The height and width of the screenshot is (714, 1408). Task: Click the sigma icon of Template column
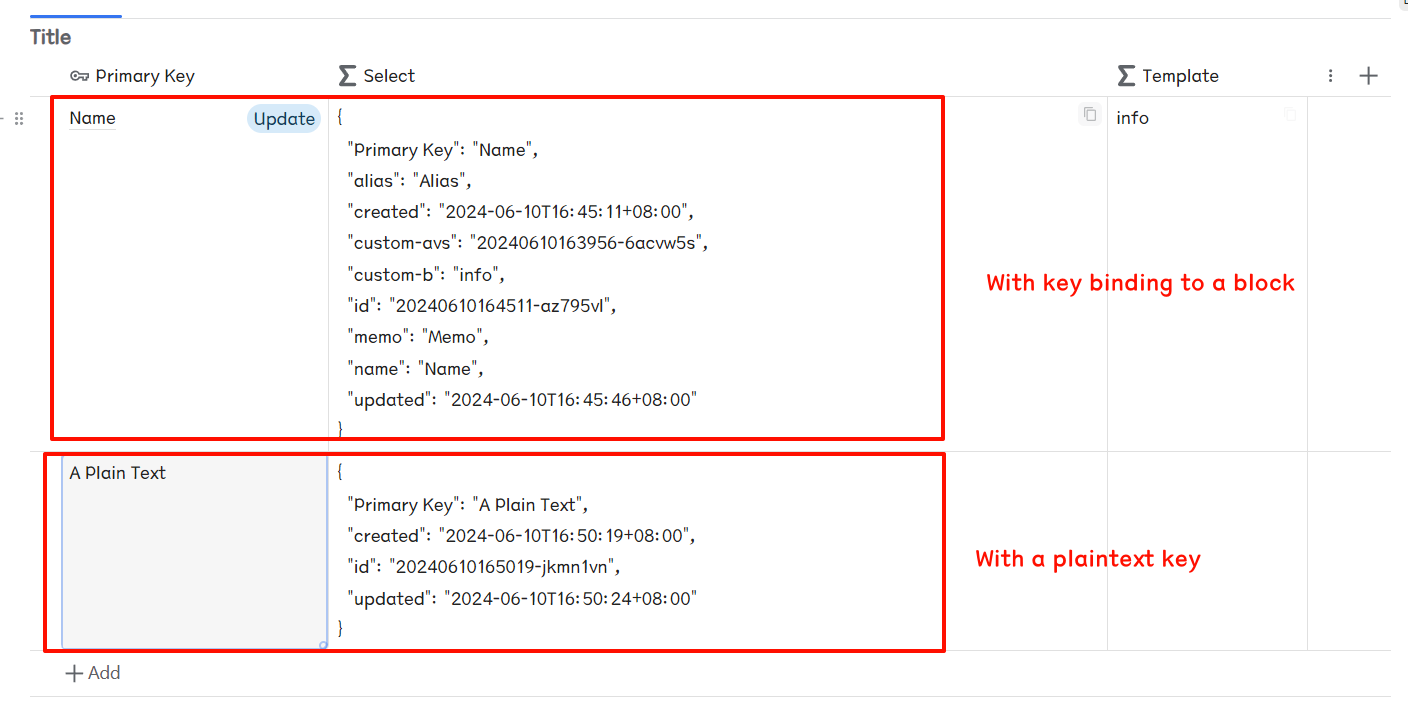(1126, 76)
